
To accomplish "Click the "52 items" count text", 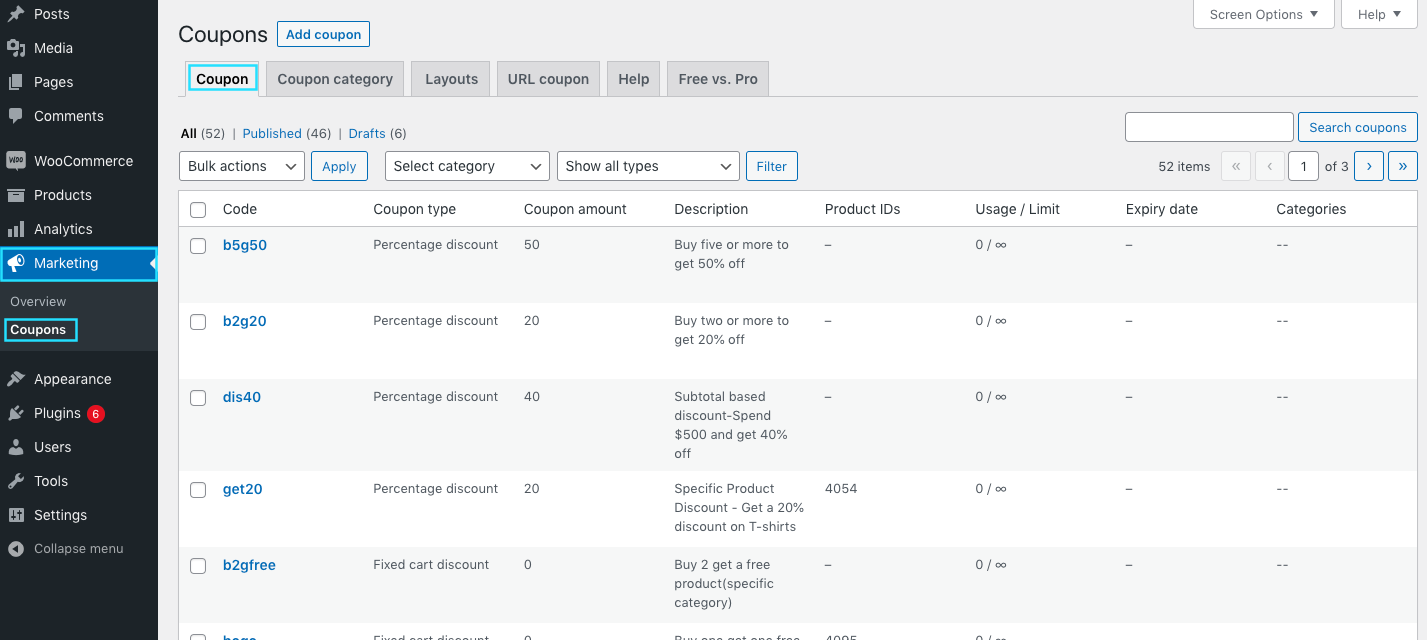I will click(1184, 167).
